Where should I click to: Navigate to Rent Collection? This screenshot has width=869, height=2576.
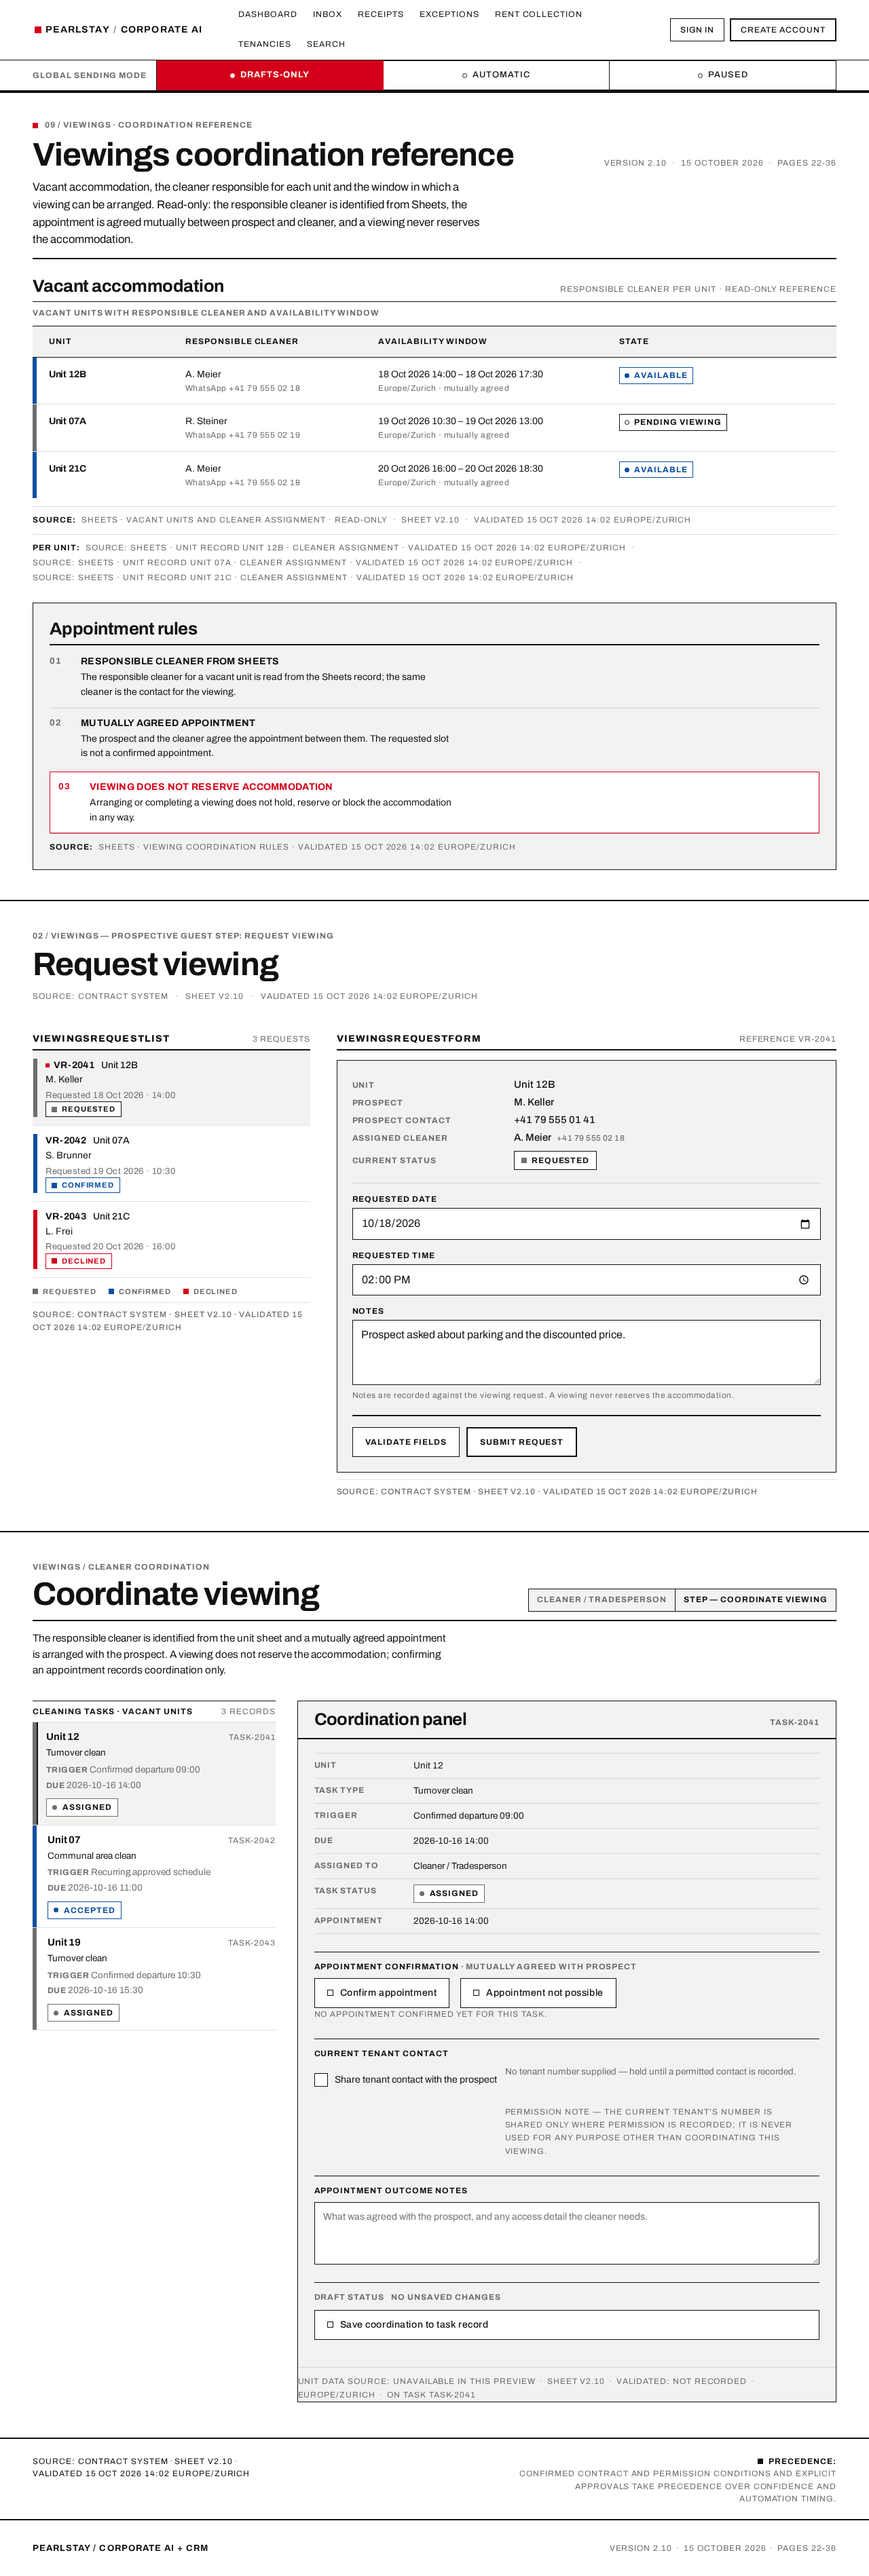pyautogui.click(x=538, y=14)
